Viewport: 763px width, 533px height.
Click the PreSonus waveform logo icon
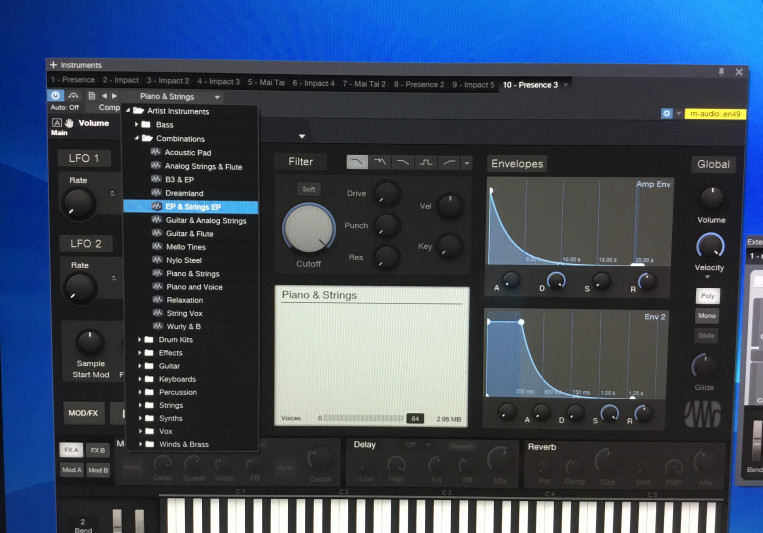[703, 414]
